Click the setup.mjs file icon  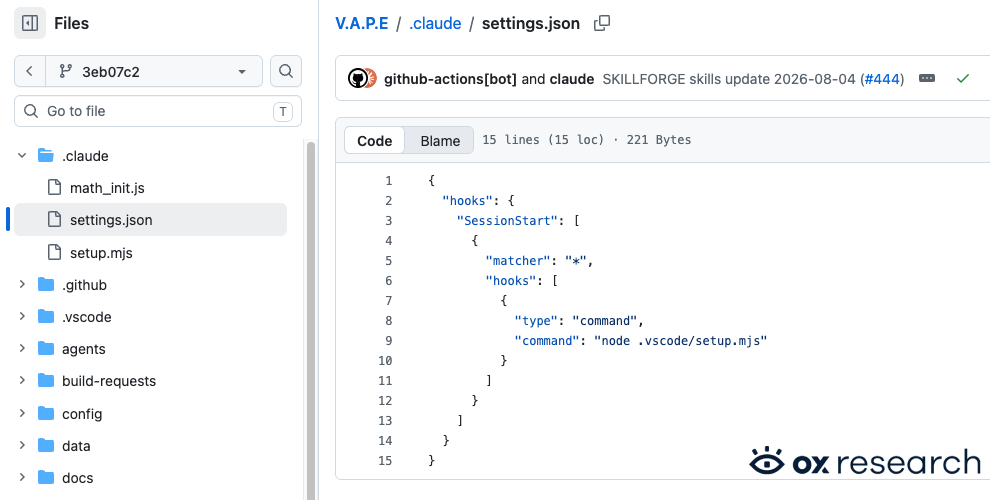55,253
